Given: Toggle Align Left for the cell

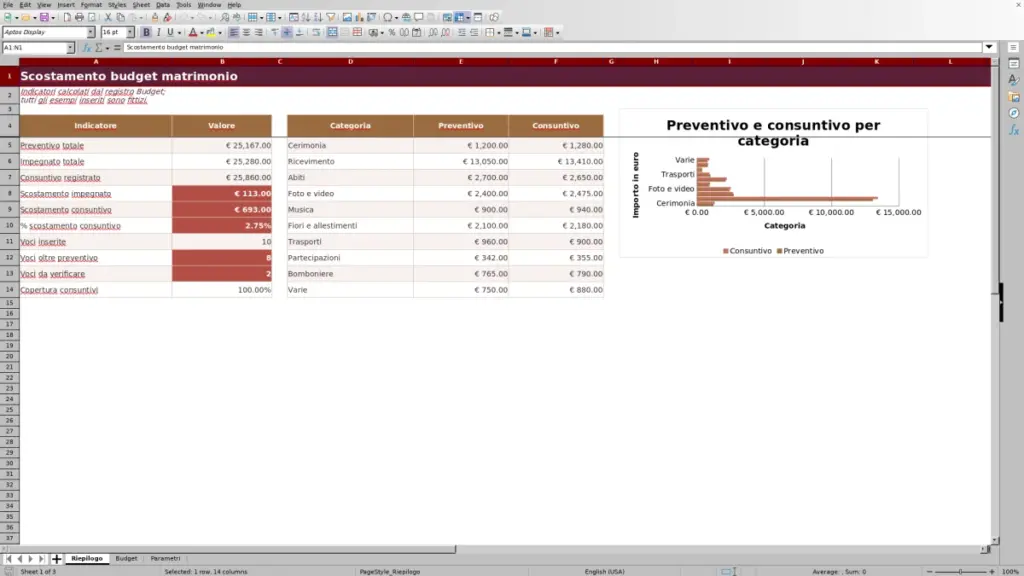Looking at the screenshot, I should click(x=233, y=33).
